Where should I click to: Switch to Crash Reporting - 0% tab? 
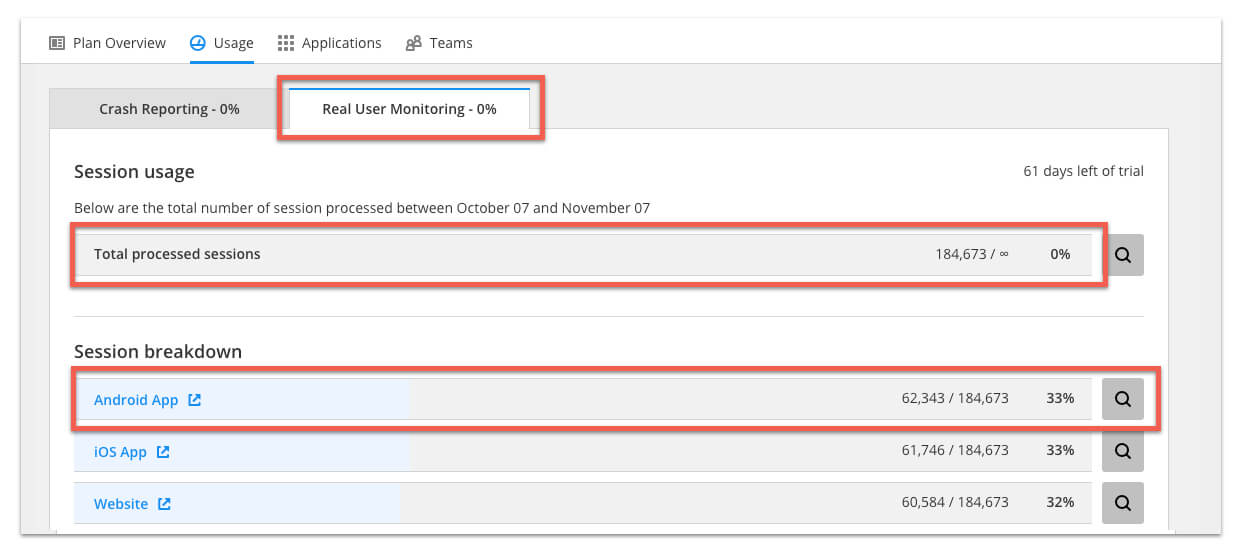click(x=169, y=109)
